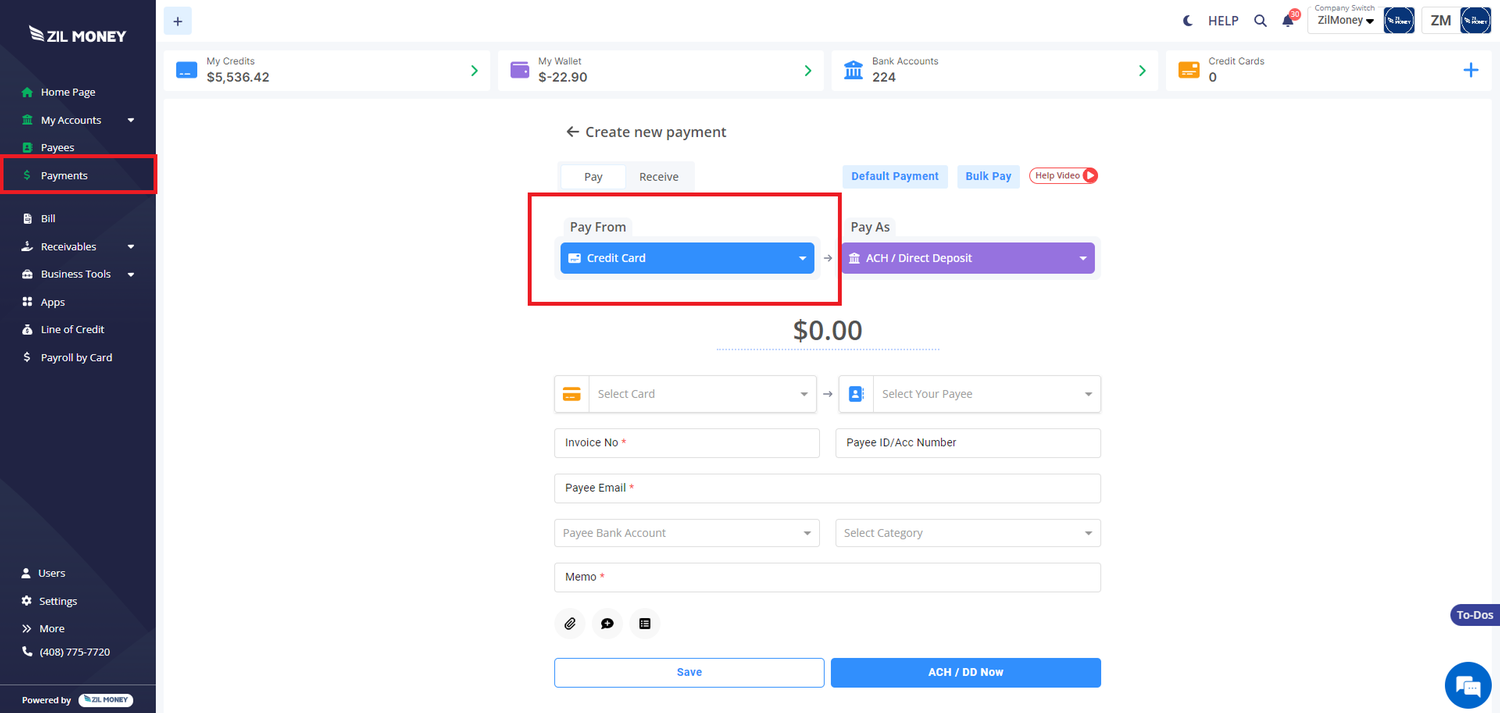Click the Zil Money logo in sidebar

point(78,35)
